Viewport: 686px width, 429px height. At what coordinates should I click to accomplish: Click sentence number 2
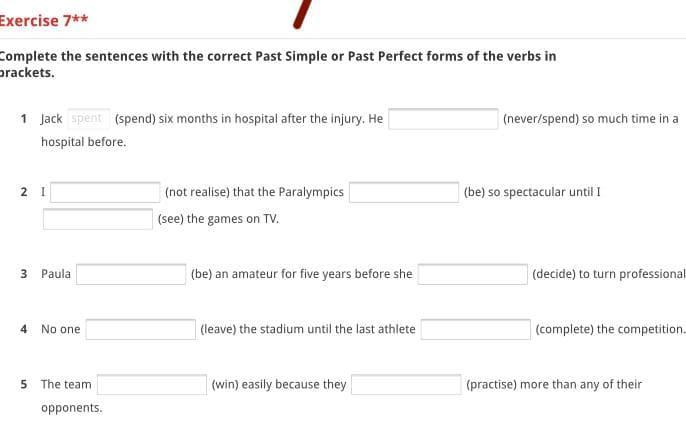pos(24,192)
